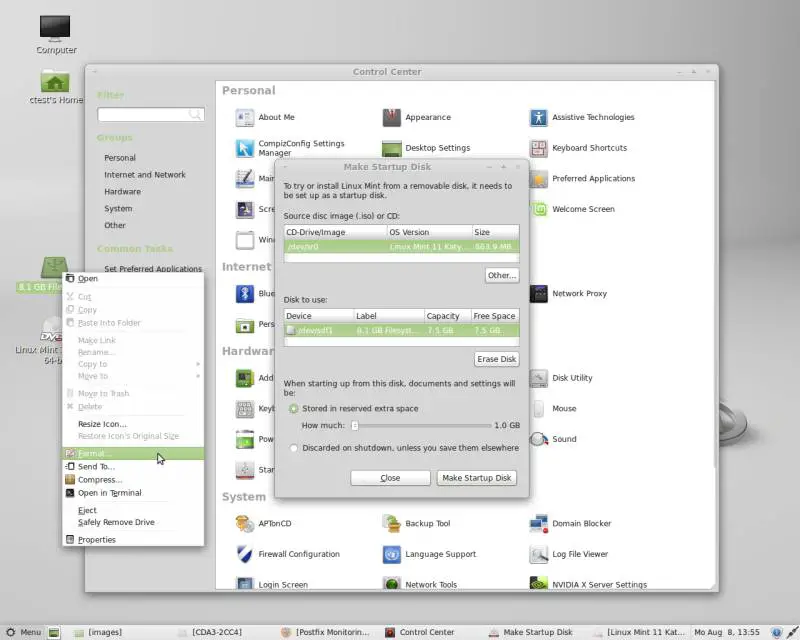The width and height of the screenshot is (800, 640).
Task: Open the Menu button on the panel
Action: (23, 632)
